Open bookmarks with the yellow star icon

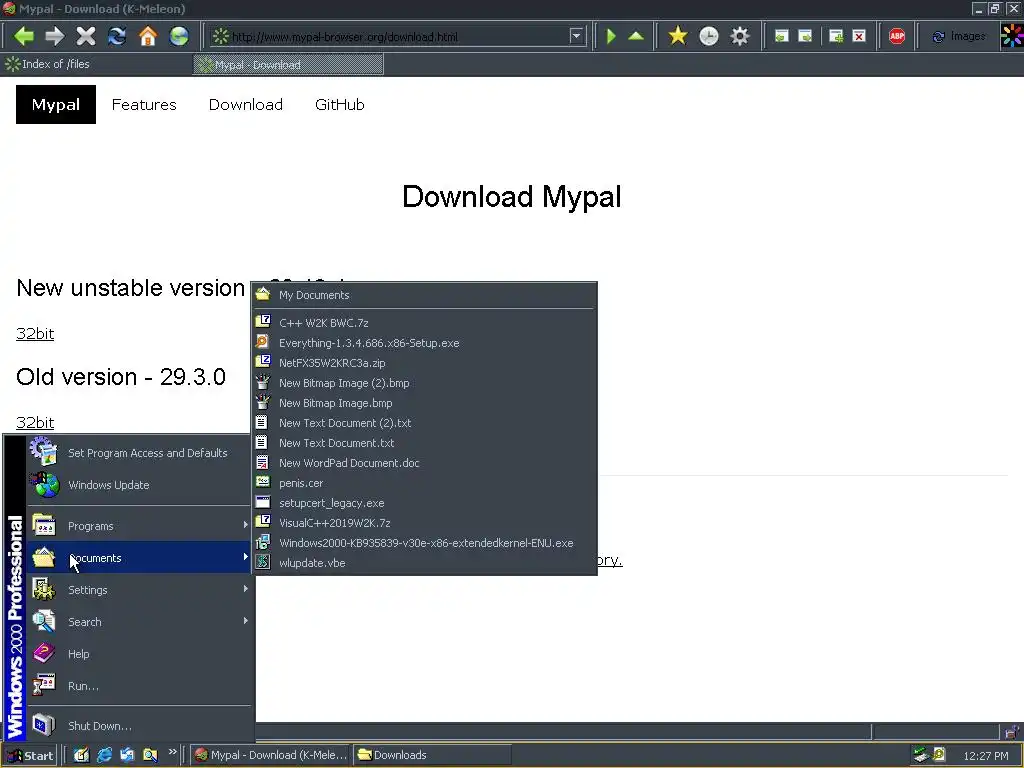(678, 36)
